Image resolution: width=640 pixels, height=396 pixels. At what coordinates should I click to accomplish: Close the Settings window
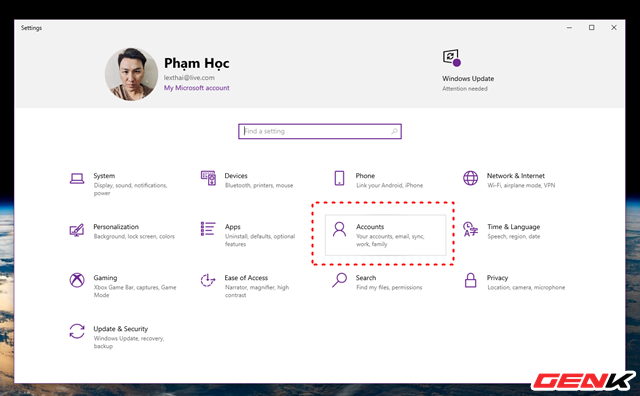[613, 28]
